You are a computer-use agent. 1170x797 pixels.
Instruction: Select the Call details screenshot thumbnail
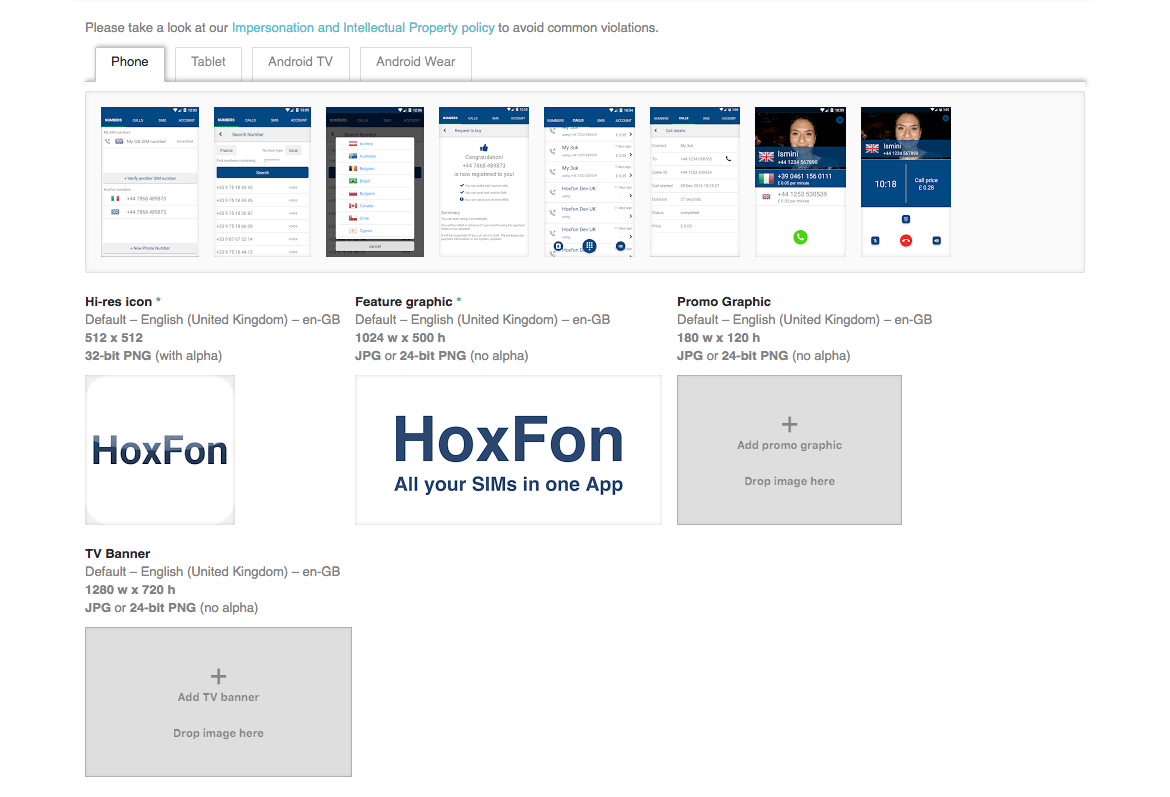coord(695,181)
